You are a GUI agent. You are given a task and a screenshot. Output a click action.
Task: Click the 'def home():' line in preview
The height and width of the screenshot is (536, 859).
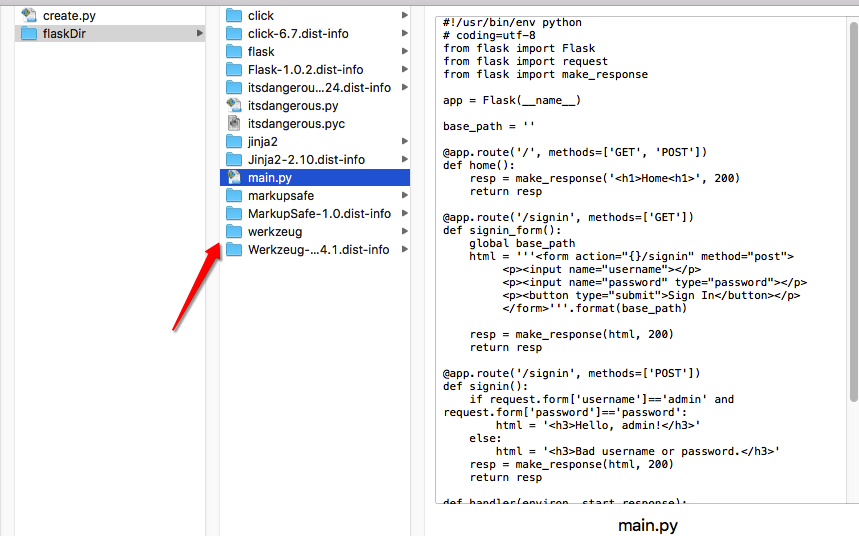[x=479, y=165]
